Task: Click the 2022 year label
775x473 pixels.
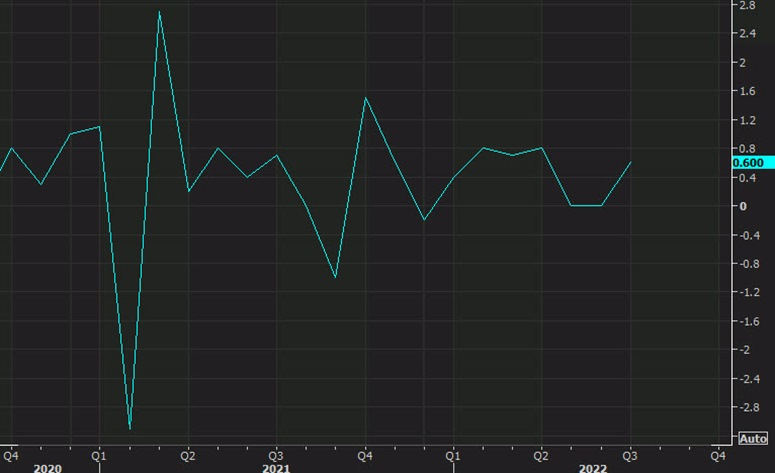Action: coord(593,468)
